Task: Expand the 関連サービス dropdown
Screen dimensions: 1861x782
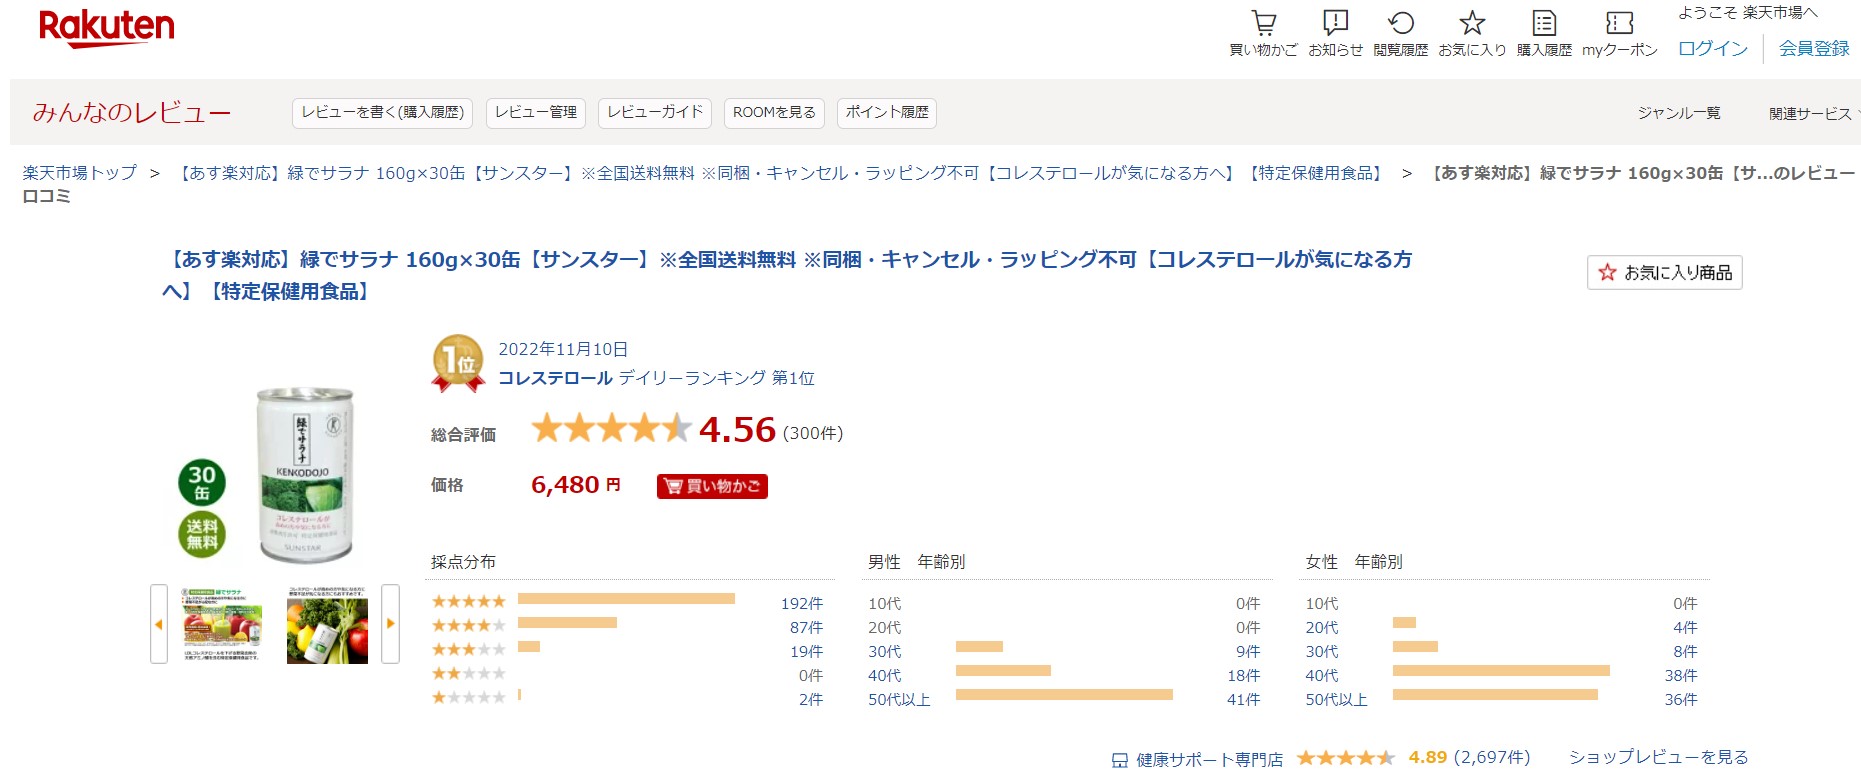Action: coord(1813,113)
